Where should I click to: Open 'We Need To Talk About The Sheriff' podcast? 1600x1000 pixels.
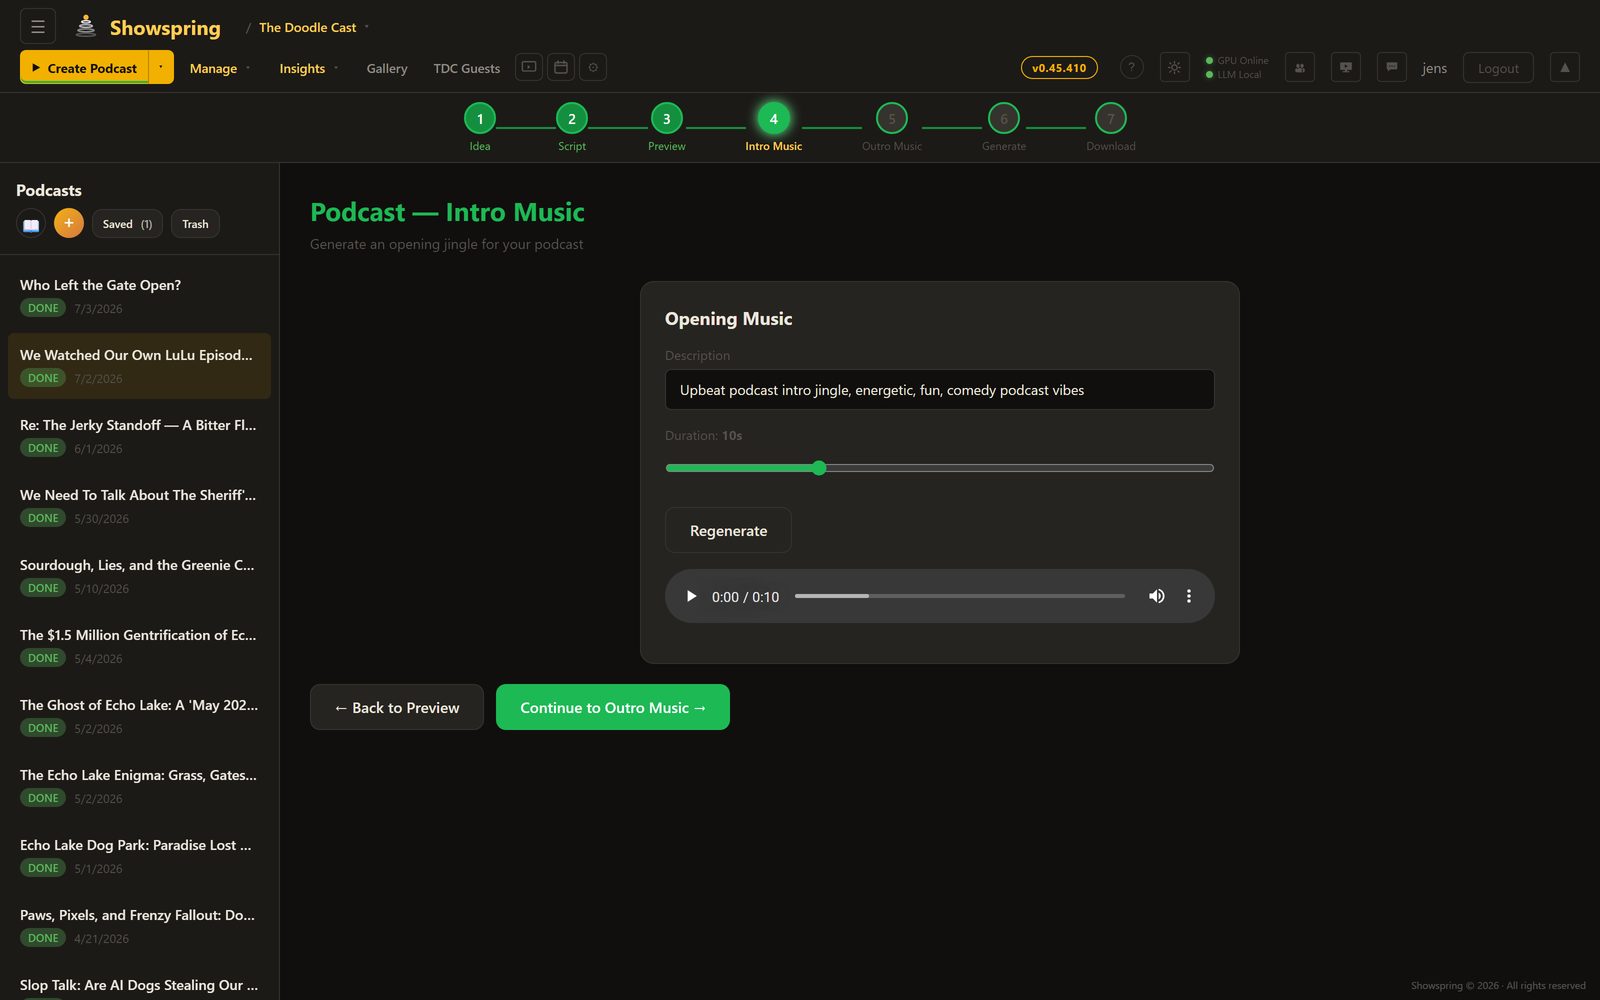139,506
